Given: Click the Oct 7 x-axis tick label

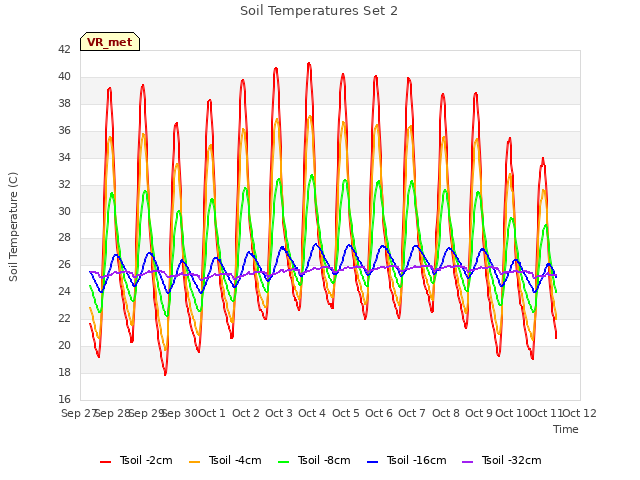Looking at the screenshot, I should point(412,413).
